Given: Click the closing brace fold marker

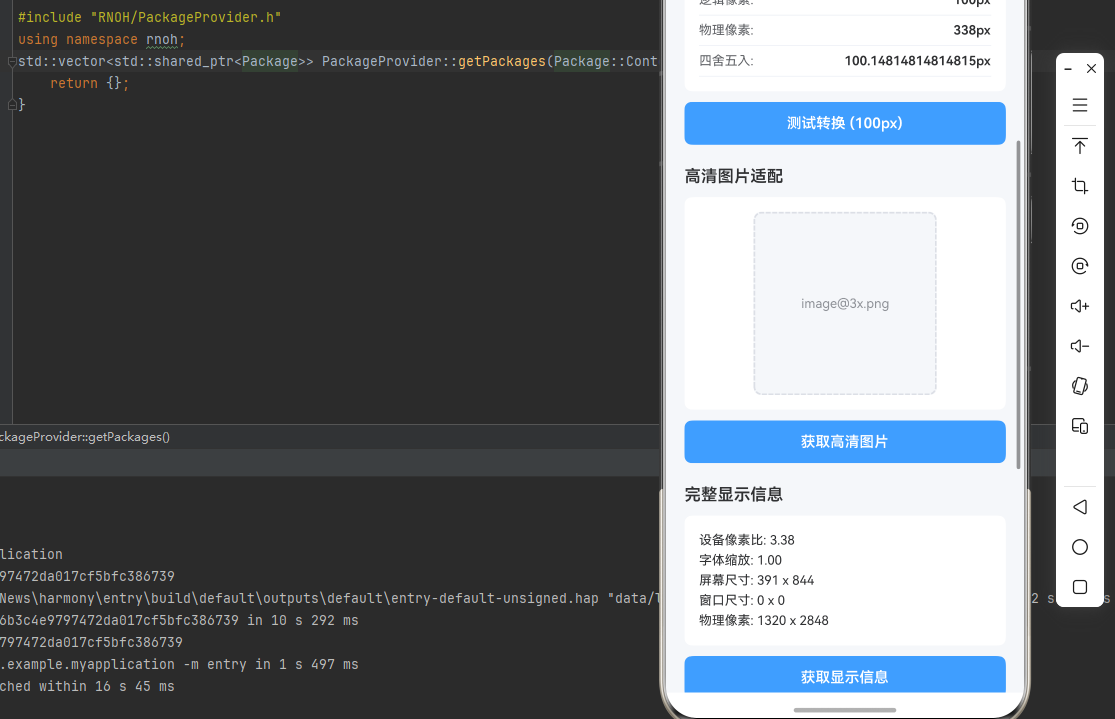Looking at the screenshot, I should (x=12, y=105).
